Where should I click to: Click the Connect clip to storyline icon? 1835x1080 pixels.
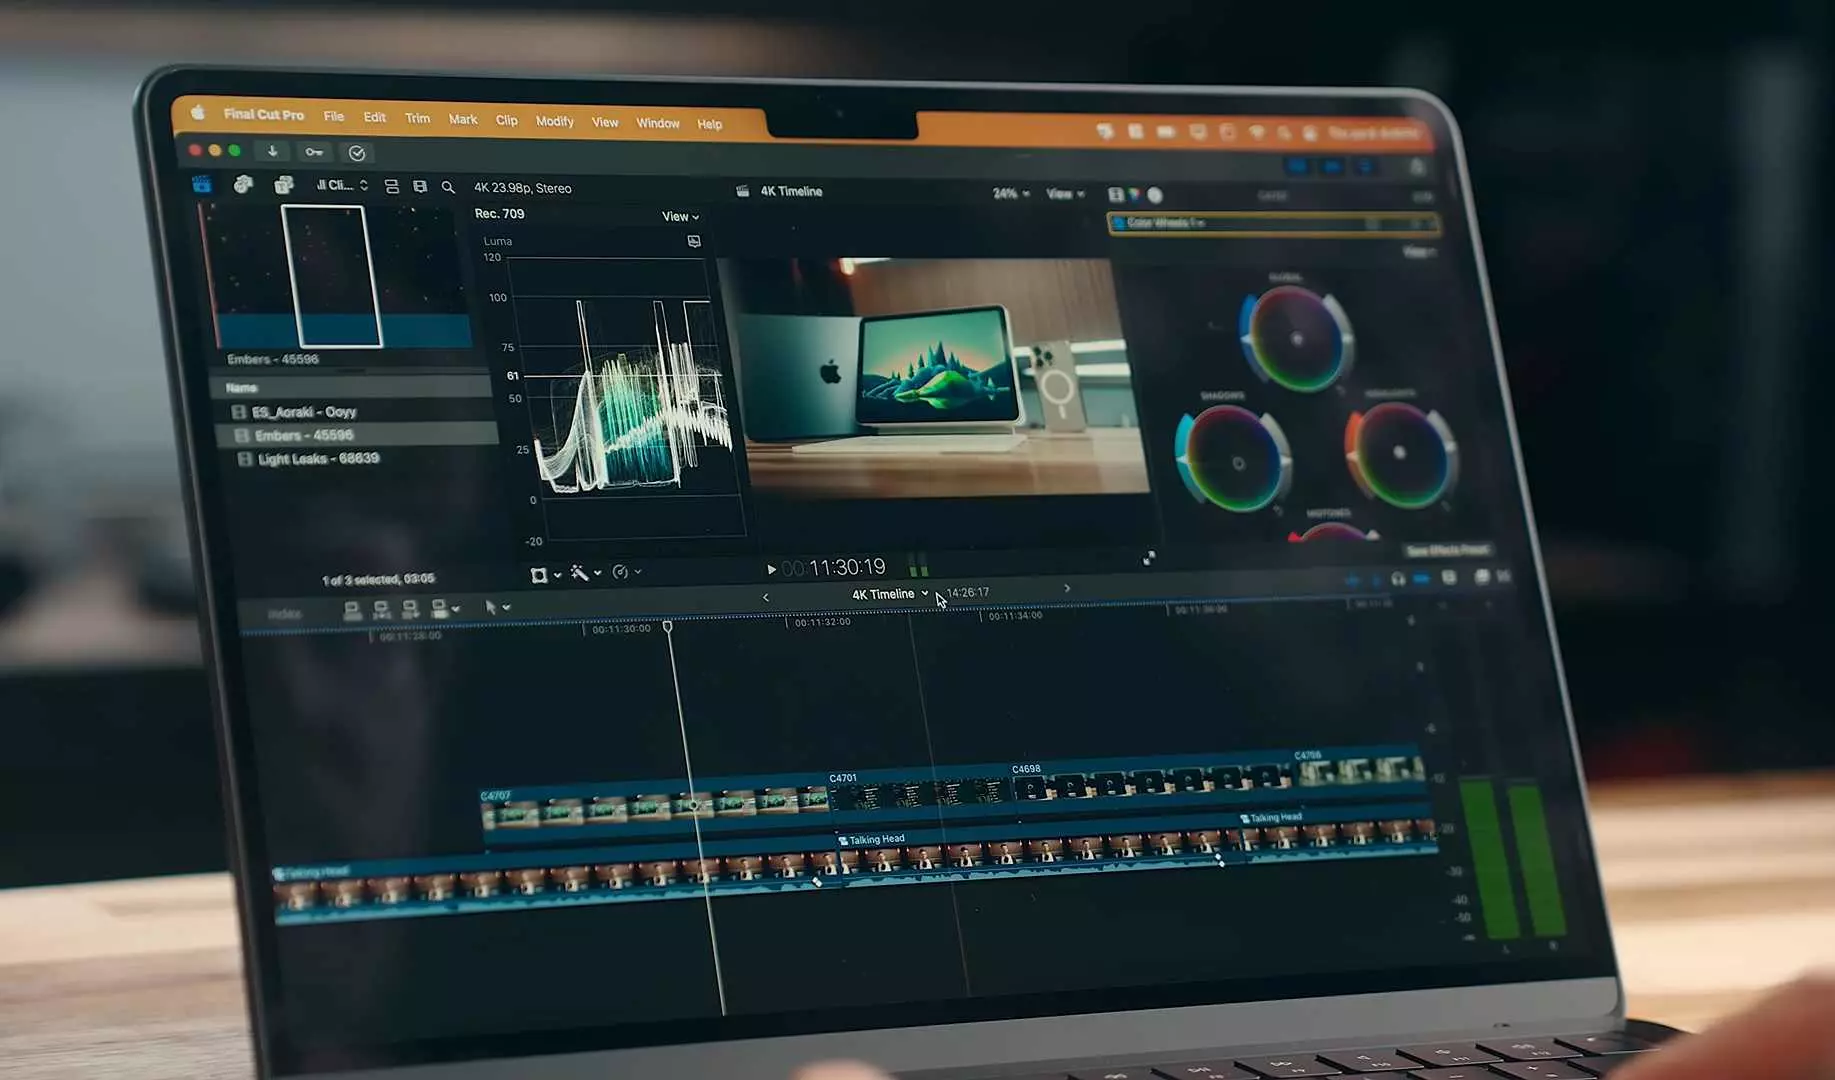(x=352, y=610)
